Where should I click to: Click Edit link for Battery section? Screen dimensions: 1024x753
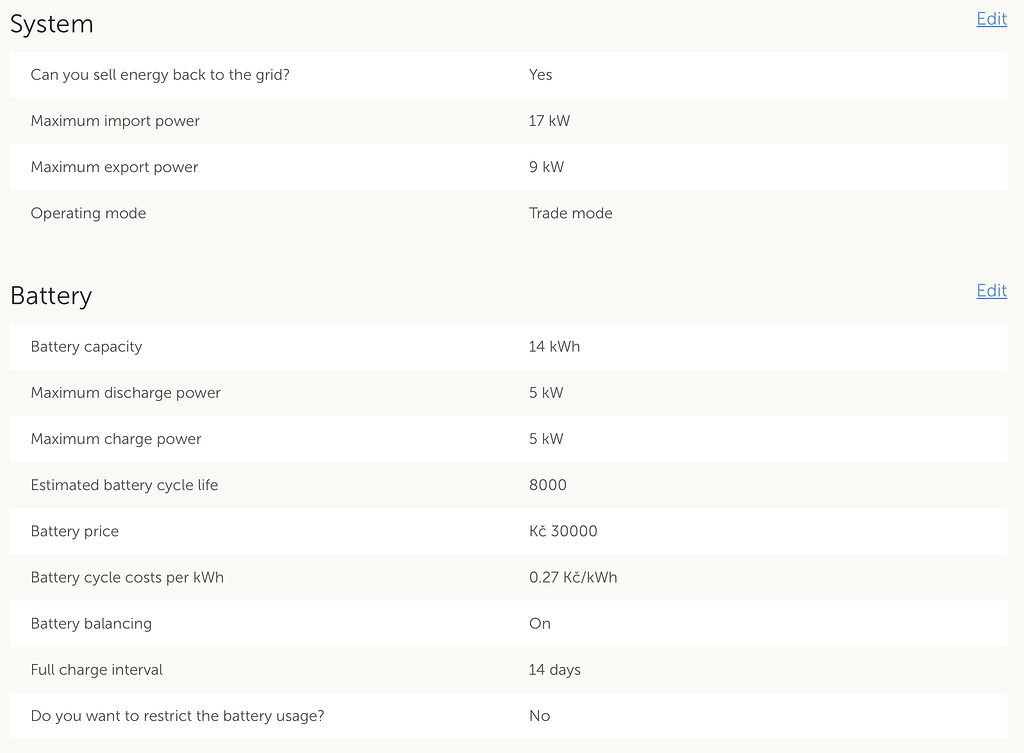tap(991, 291)
